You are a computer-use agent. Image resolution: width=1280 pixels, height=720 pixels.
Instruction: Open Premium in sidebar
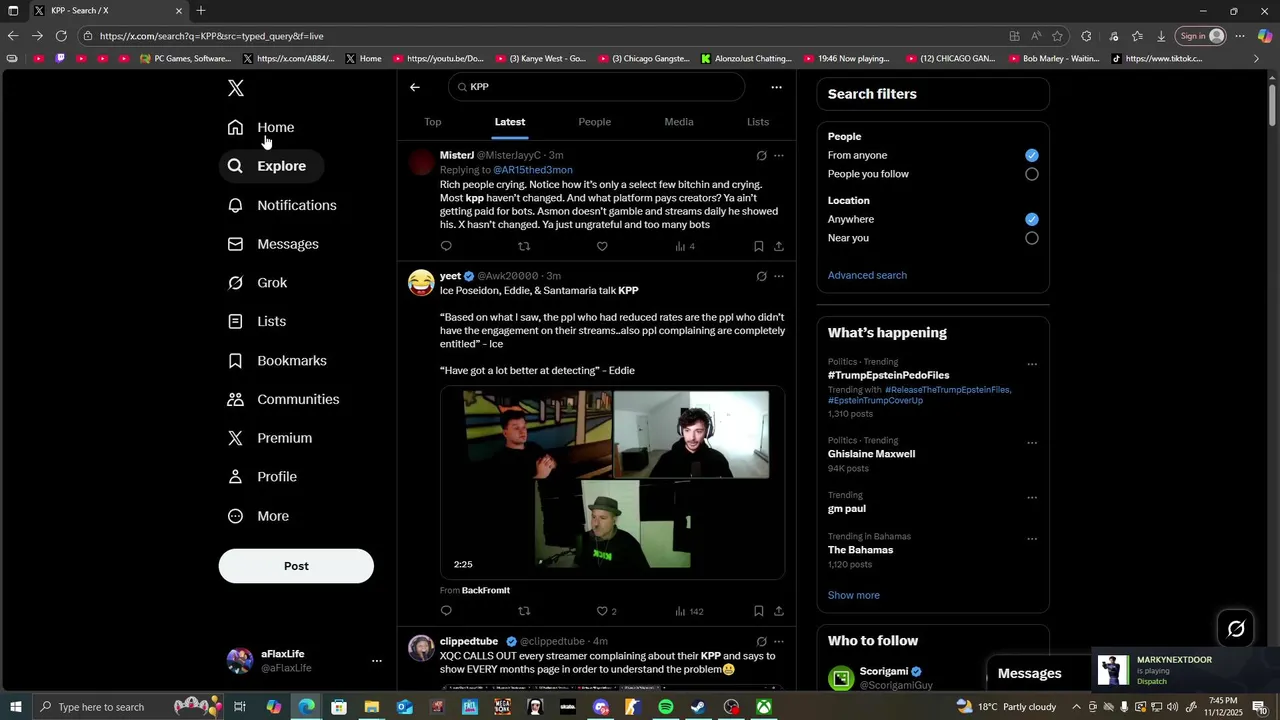click(x=270, y=438)
